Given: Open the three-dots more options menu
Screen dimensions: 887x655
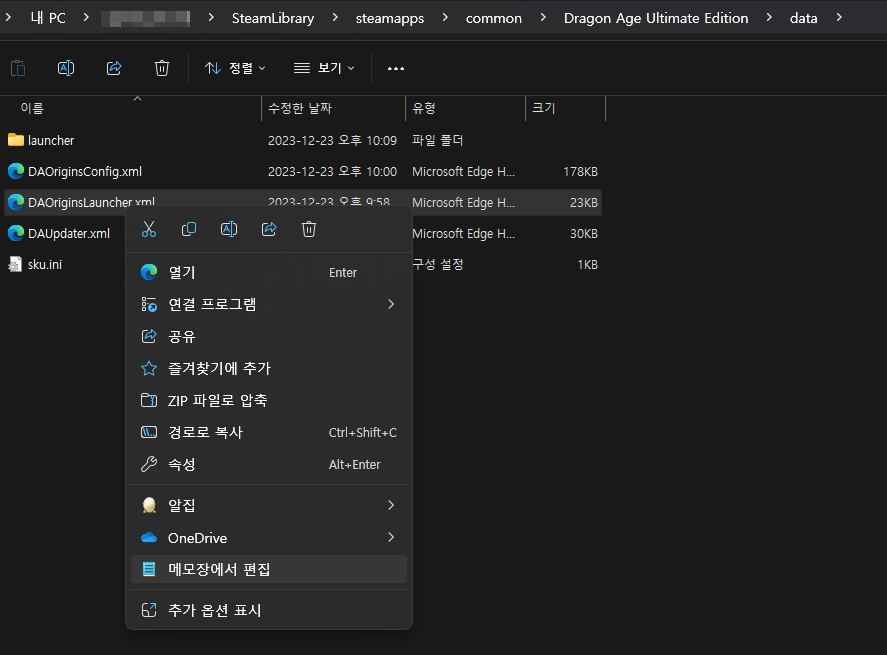Looking at the screenshot, I should pos(396,68).
